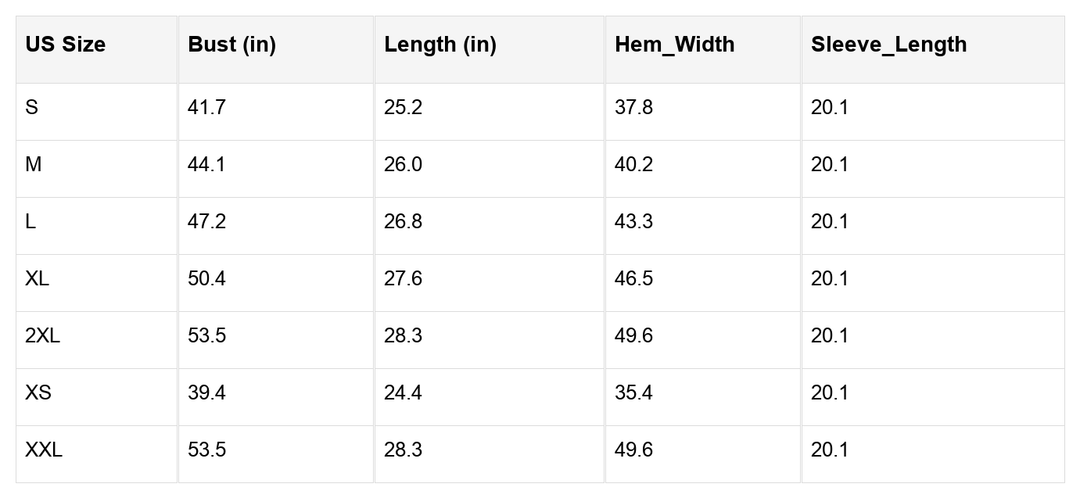Select the XL size row label
Screen dimensions: 1080x498
tap(37, 278)
